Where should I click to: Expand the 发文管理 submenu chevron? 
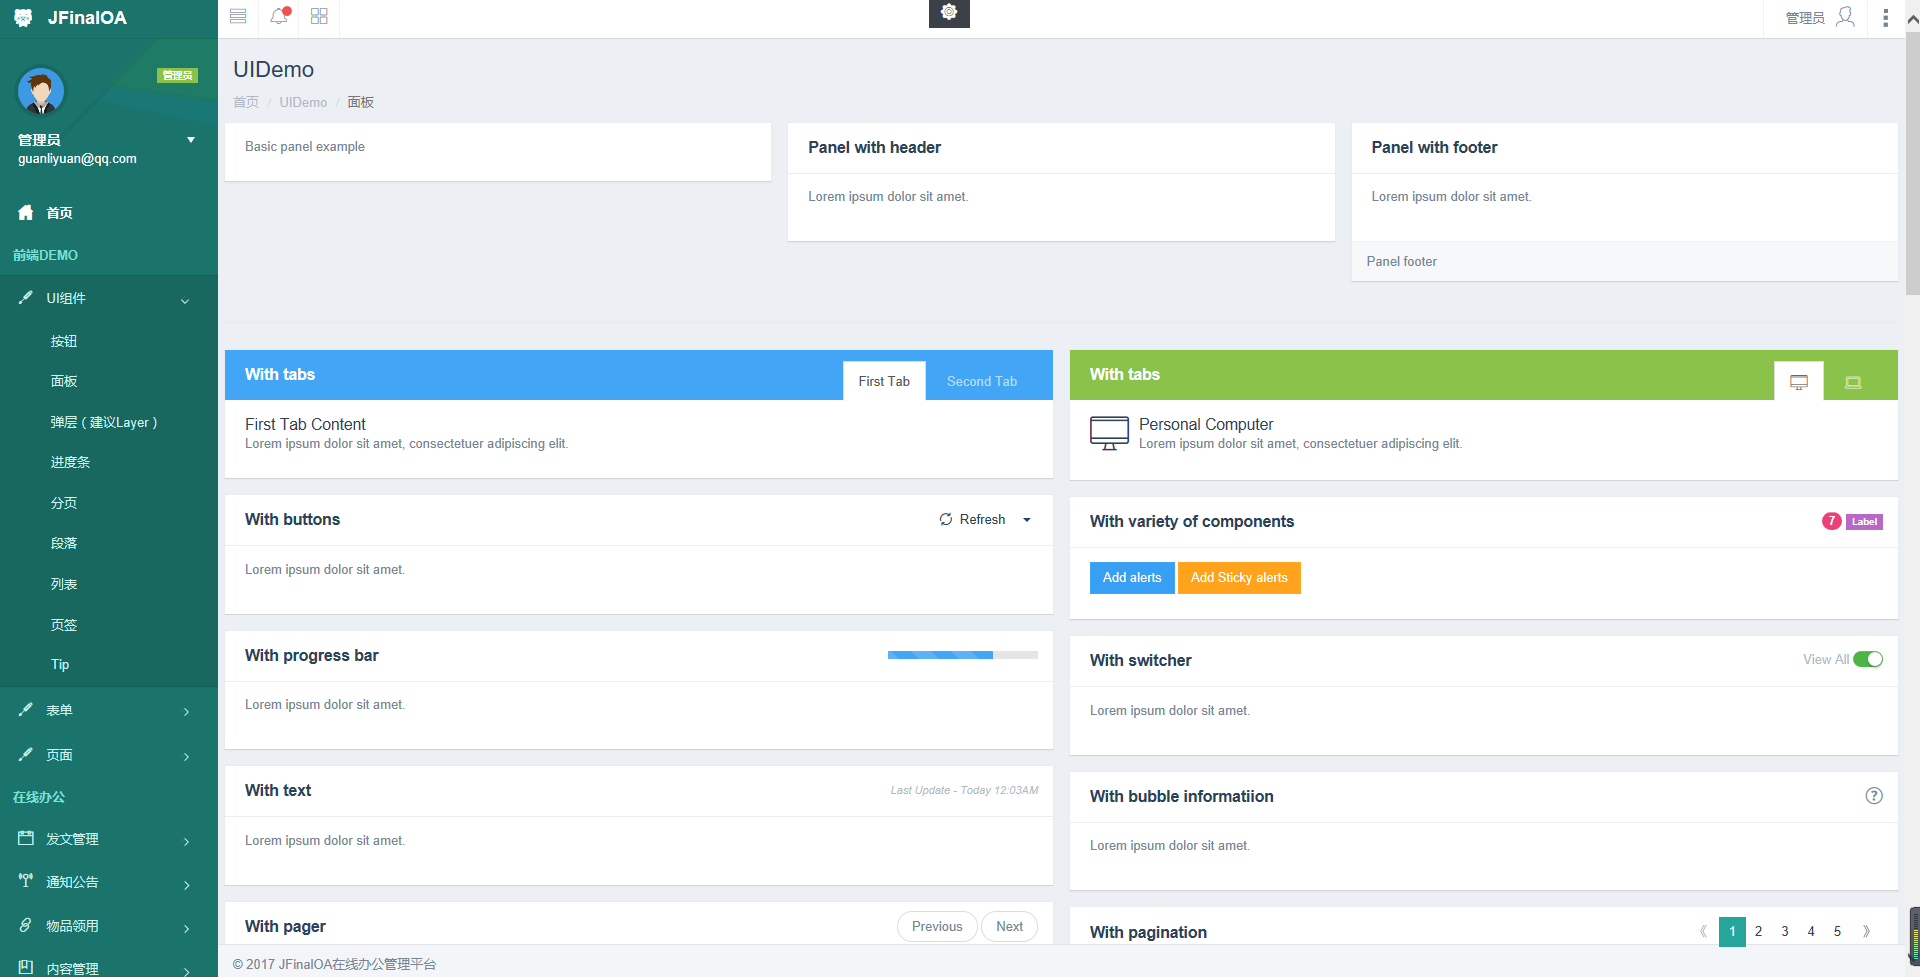click(186, 842)
